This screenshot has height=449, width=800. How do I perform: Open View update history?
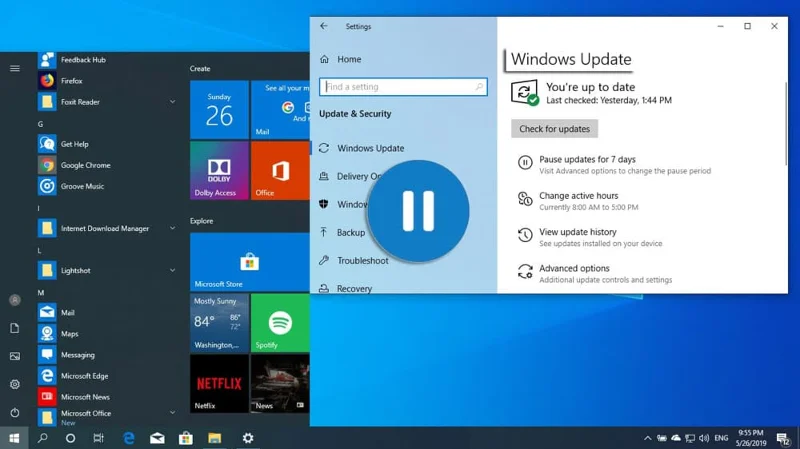[x=590, y=237]
